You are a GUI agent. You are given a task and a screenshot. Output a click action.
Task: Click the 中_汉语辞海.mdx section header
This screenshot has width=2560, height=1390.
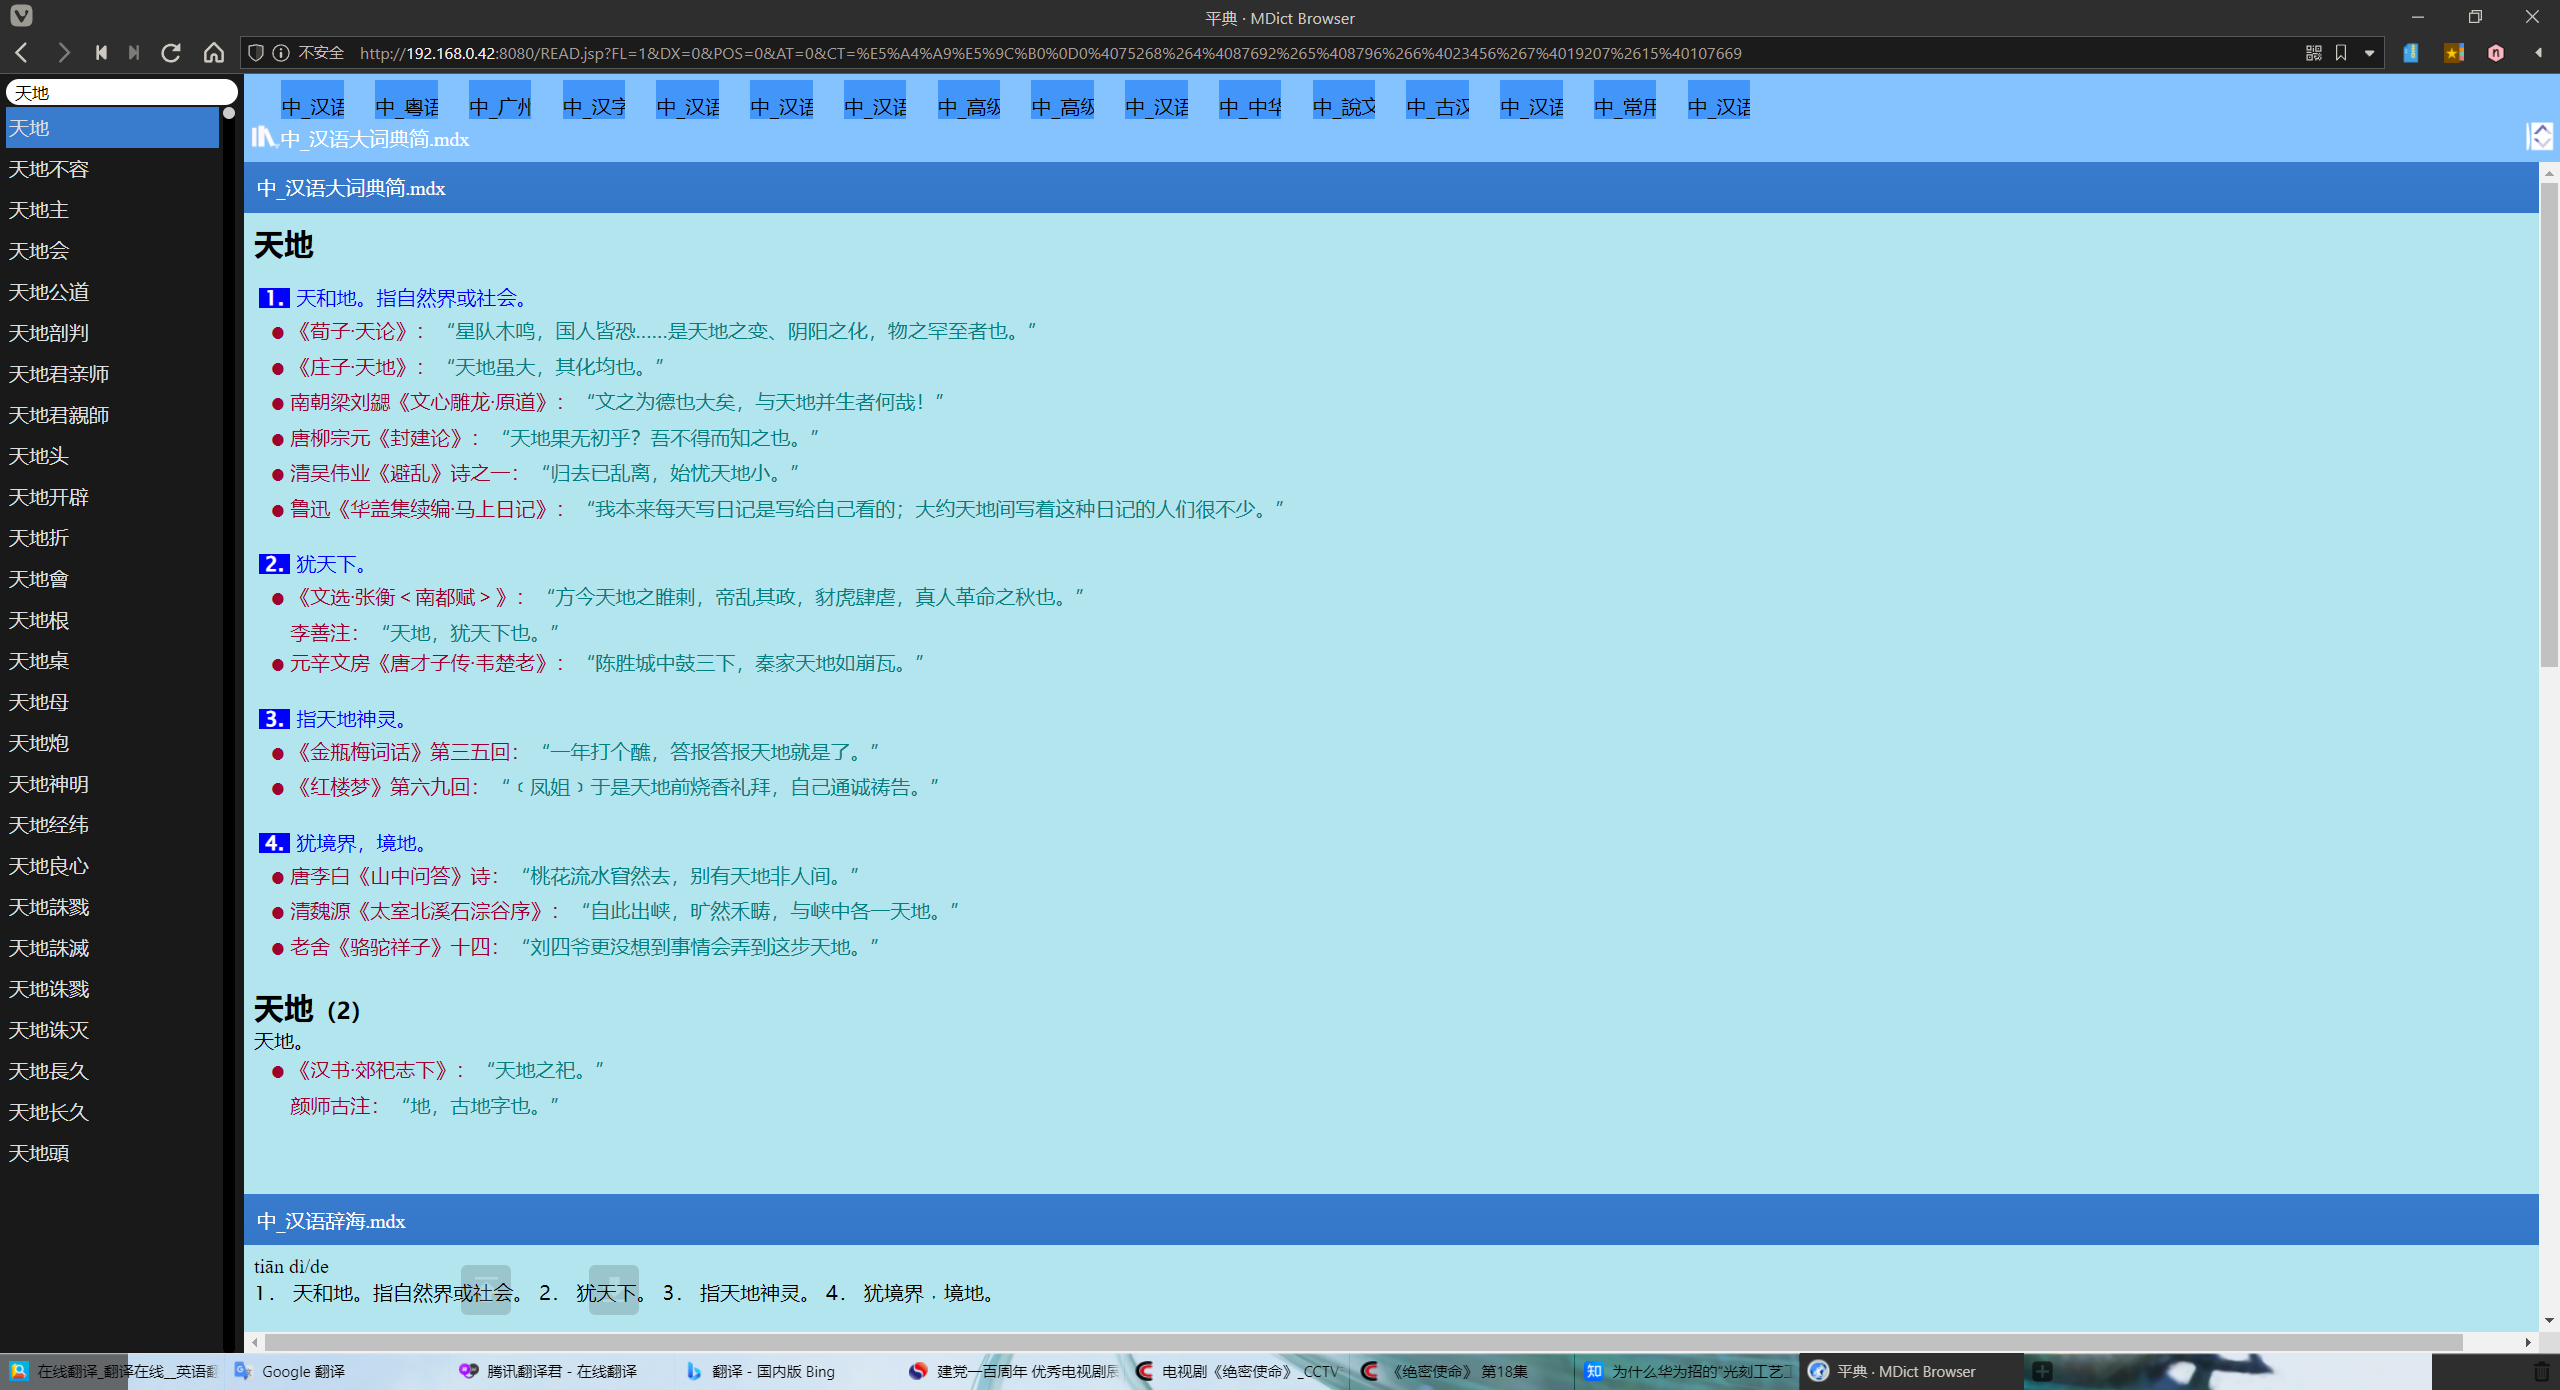[331, 1221]
